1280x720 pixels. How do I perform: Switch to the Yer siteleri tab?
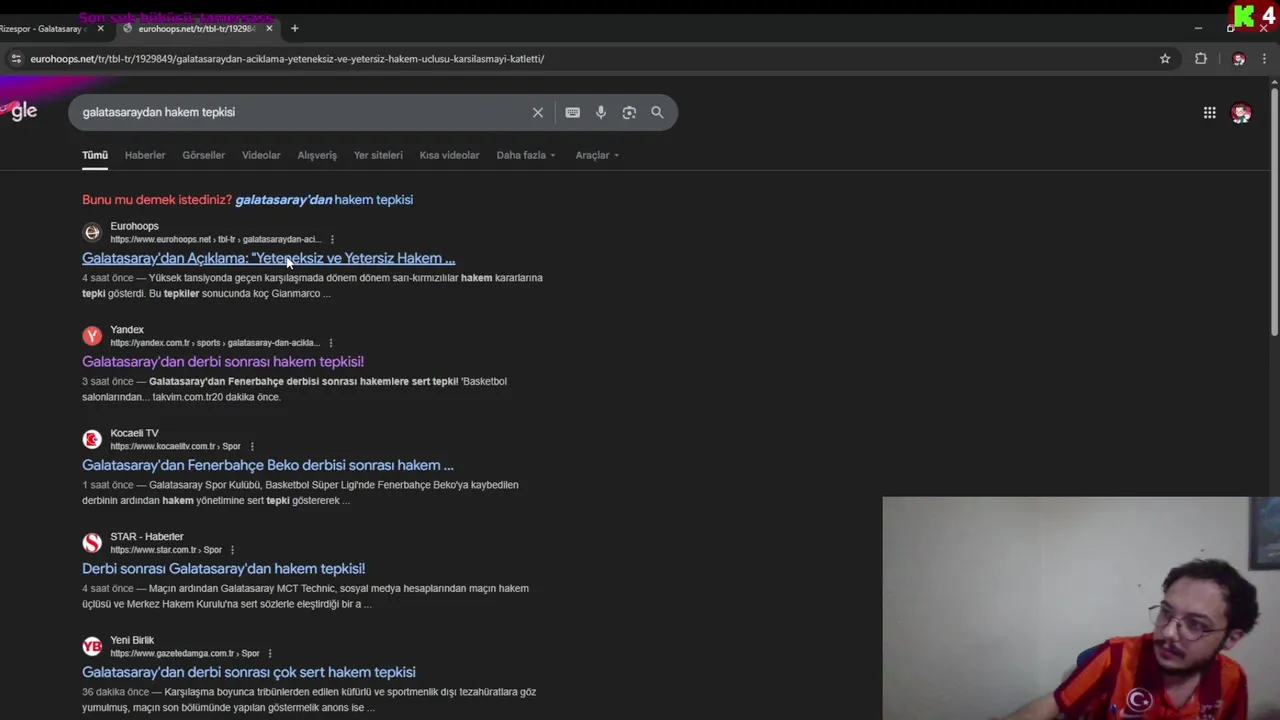pyautogui.click(x=378, y=155)
